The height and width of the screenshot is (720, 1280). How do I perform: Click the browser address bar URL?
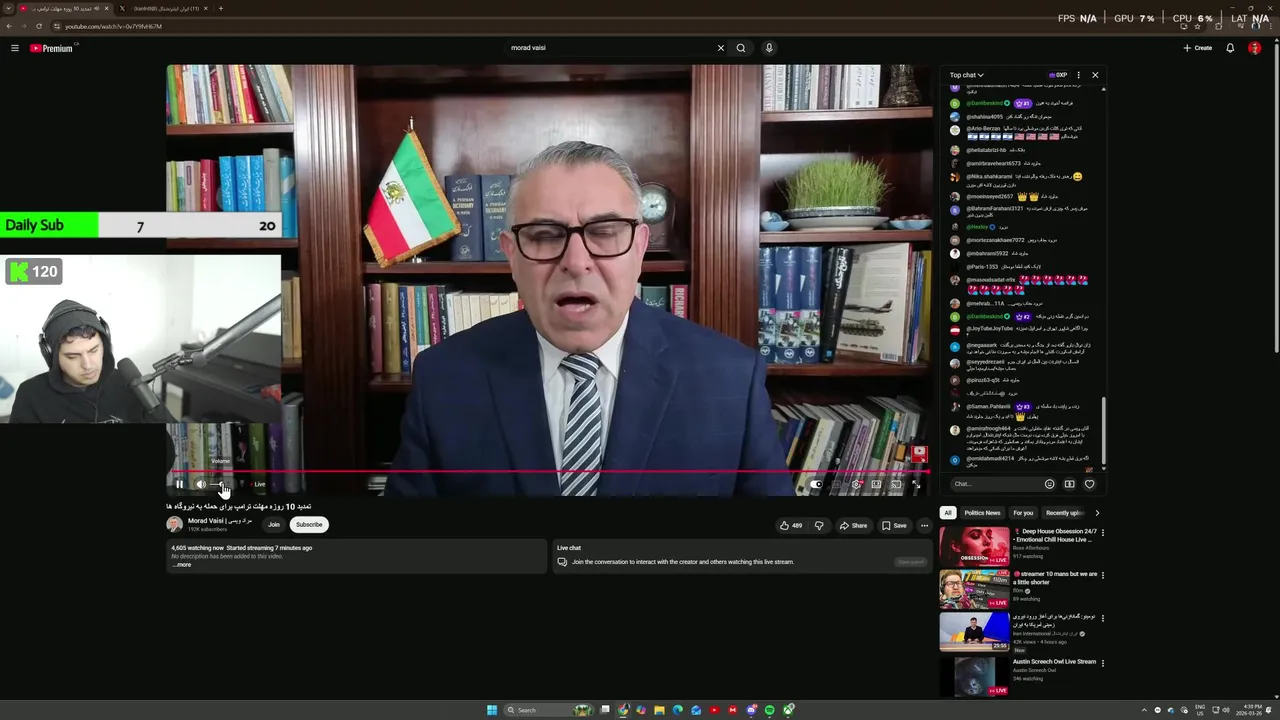click(113, 26)
